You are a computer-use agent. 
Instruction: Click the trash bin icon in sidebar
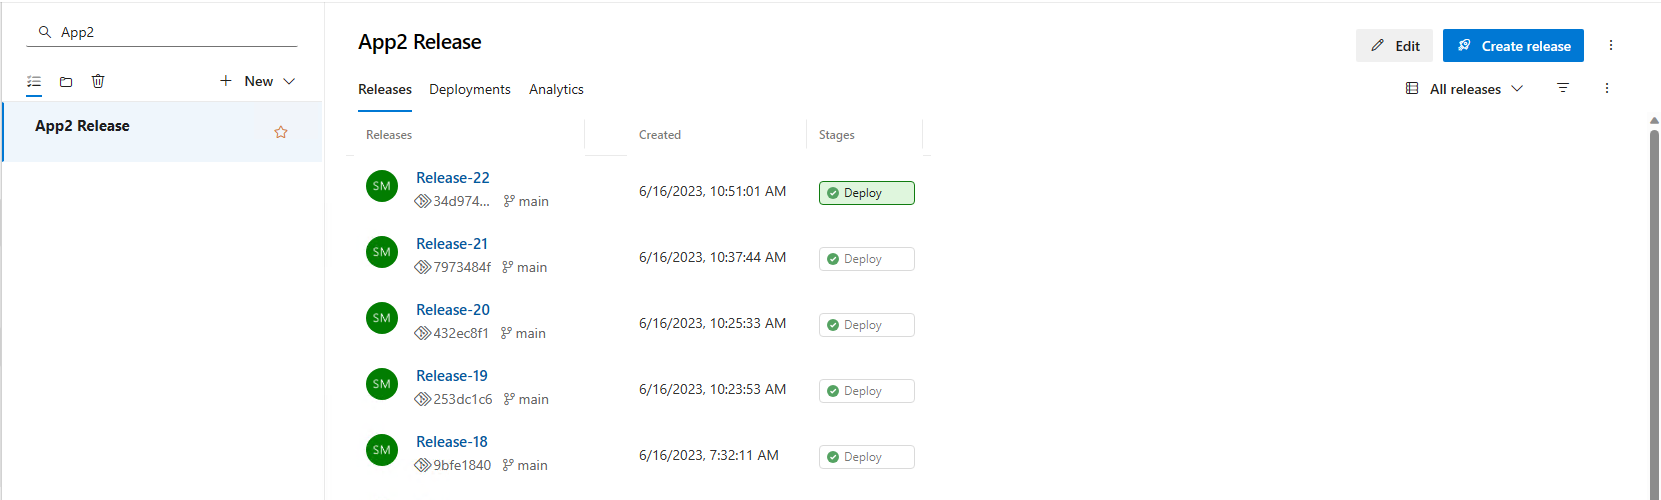pos(98,81)
